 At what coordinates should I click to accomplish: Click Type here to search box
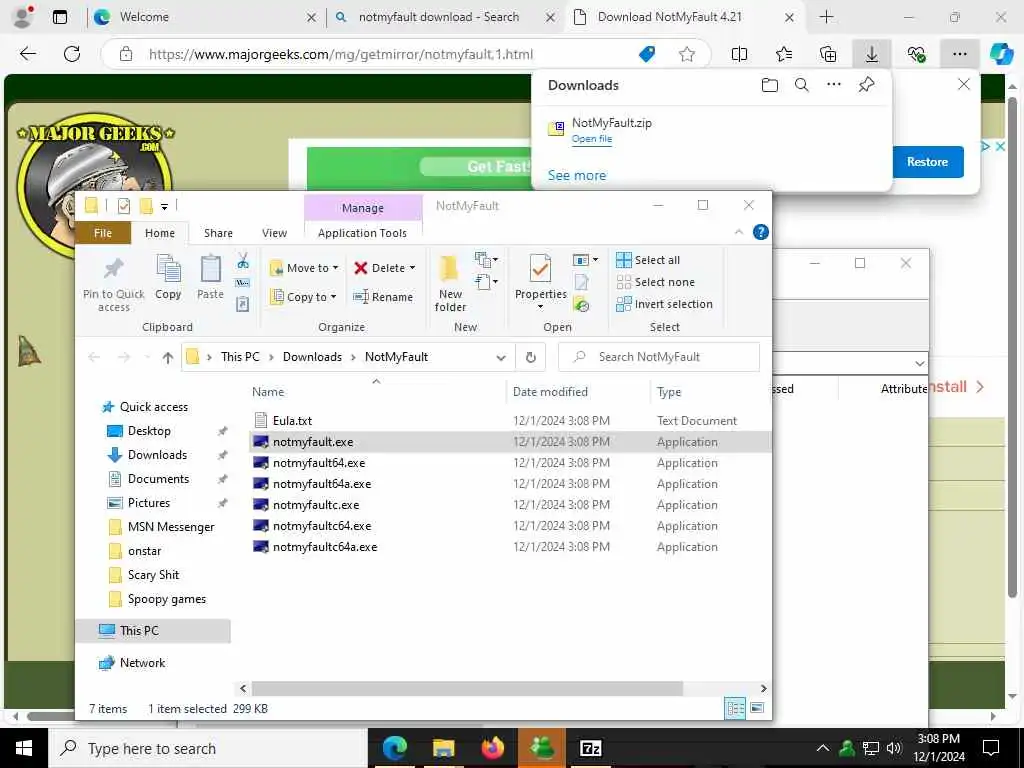click(208, 748)
